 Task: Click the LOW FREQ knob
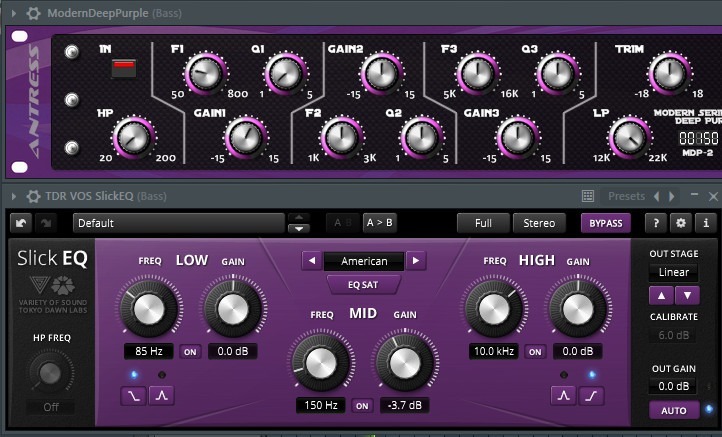click(149, 309)
